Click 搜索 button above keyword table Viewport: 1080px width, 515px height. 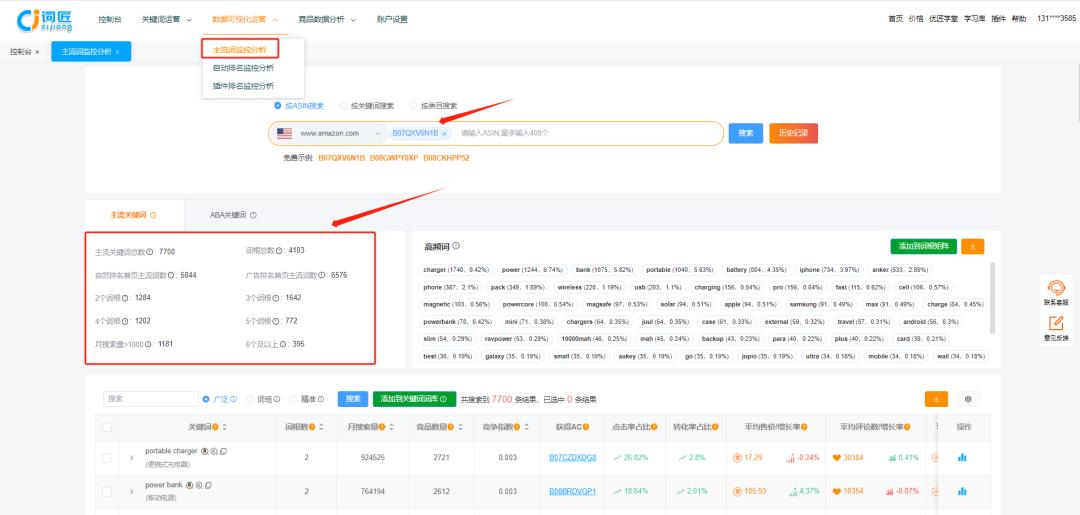(353, 399)
